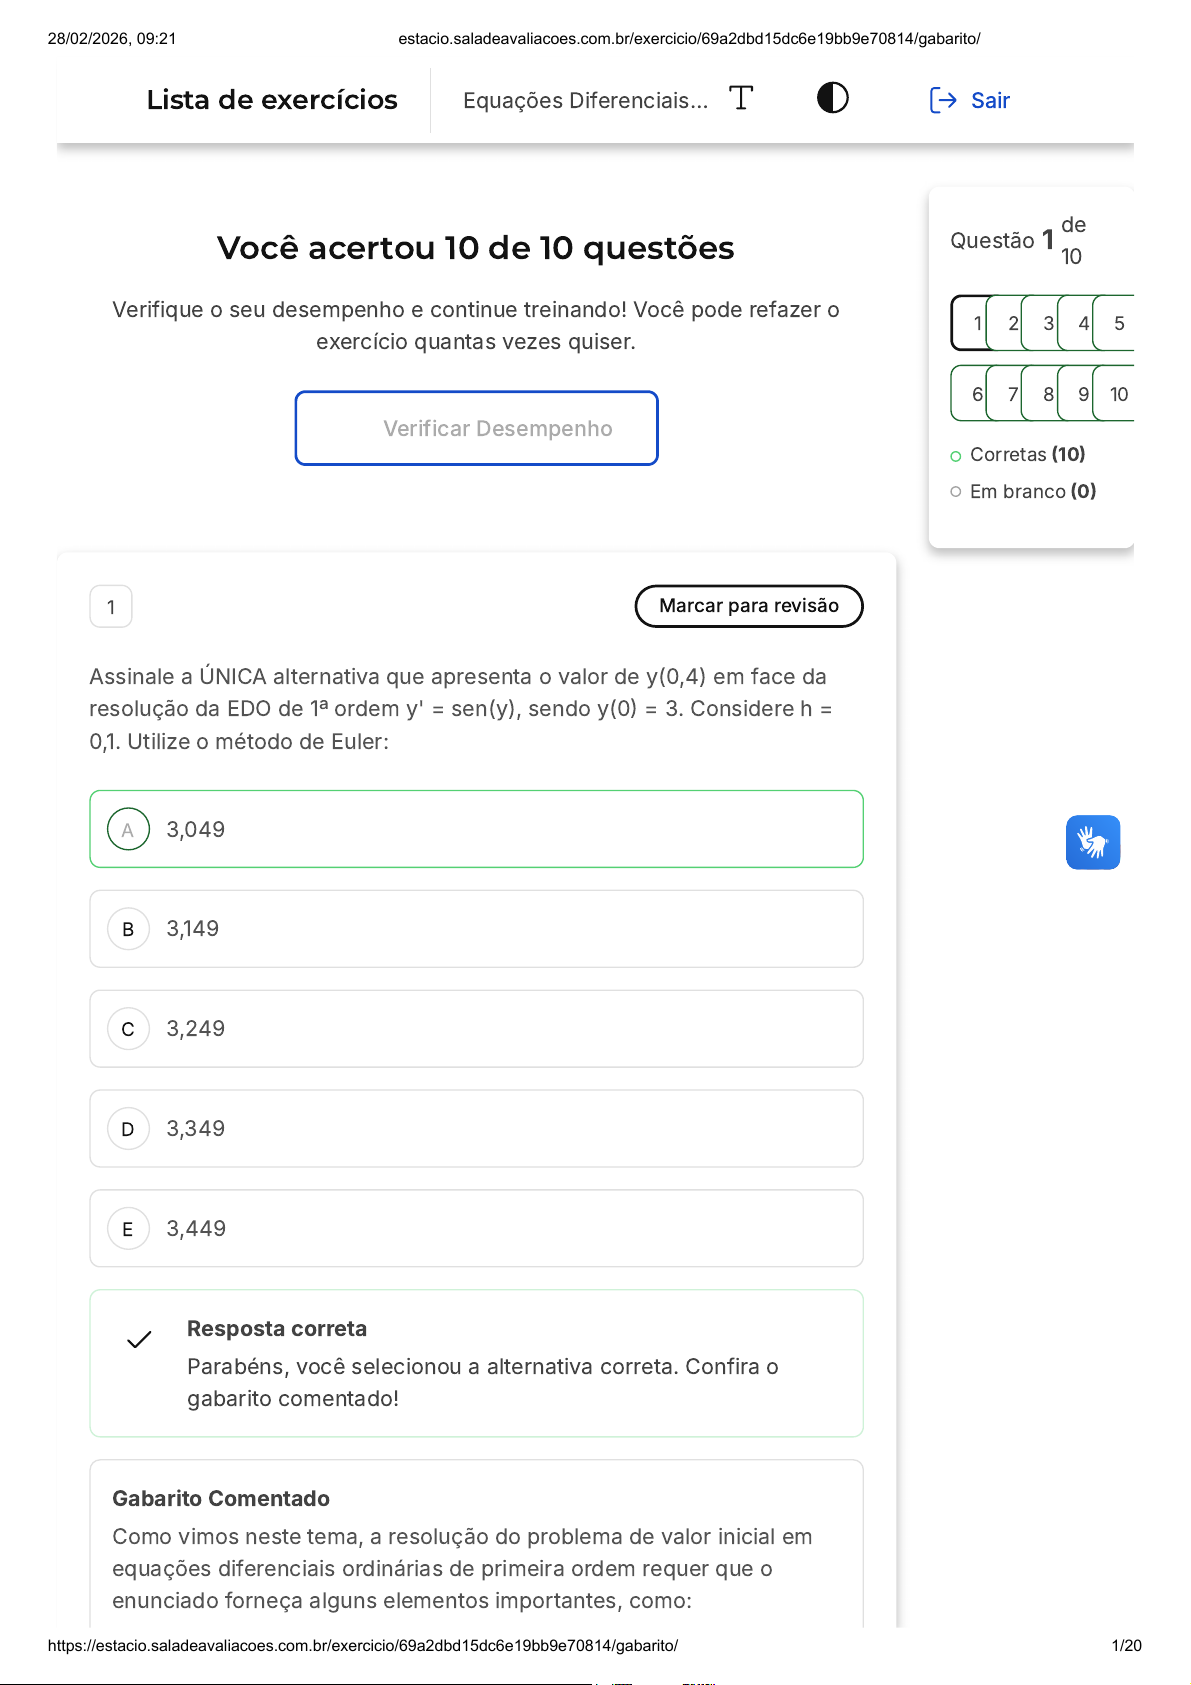Open question 7 from the question grid
The image size is (1191, 1685).
pyautogui.click(x=1010, y=394)
